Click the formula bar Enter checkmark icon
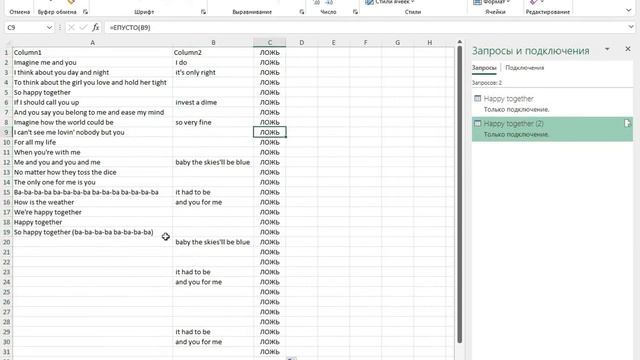 (x=83, y=27)
